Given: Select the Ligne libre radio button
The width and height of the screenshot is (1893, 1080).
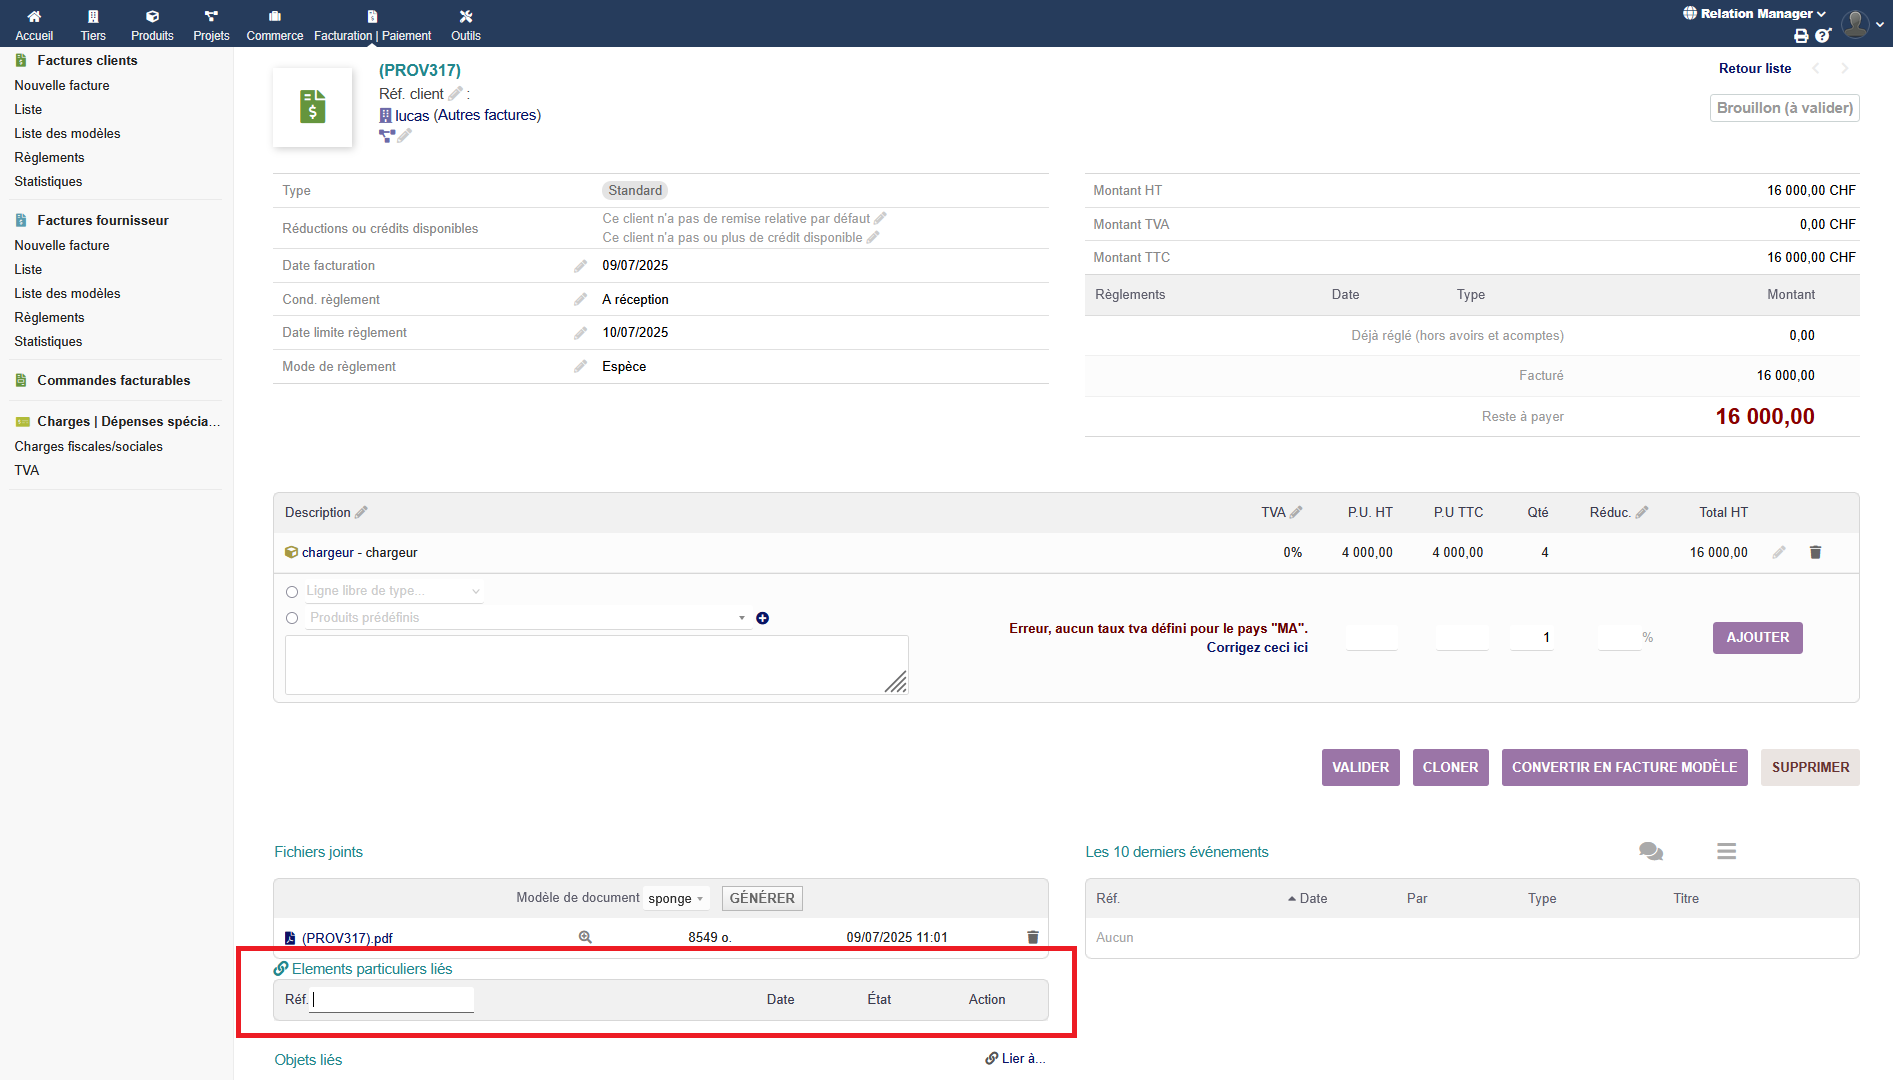Looking at the screenshot, I should (292, 592).
